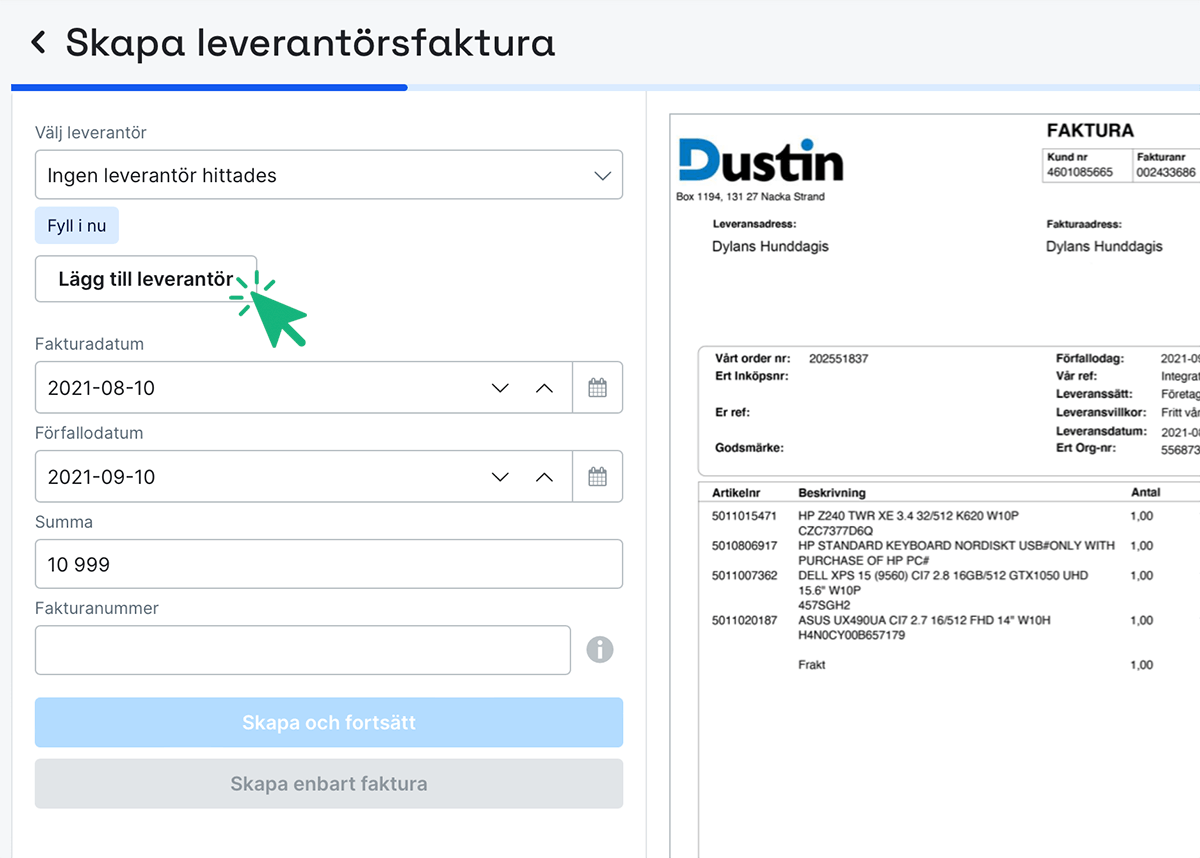Decrease Fakturadatum with the down chevron
Screen dimensions: 1200x858
pyautogui.click(x=500, y=387)
